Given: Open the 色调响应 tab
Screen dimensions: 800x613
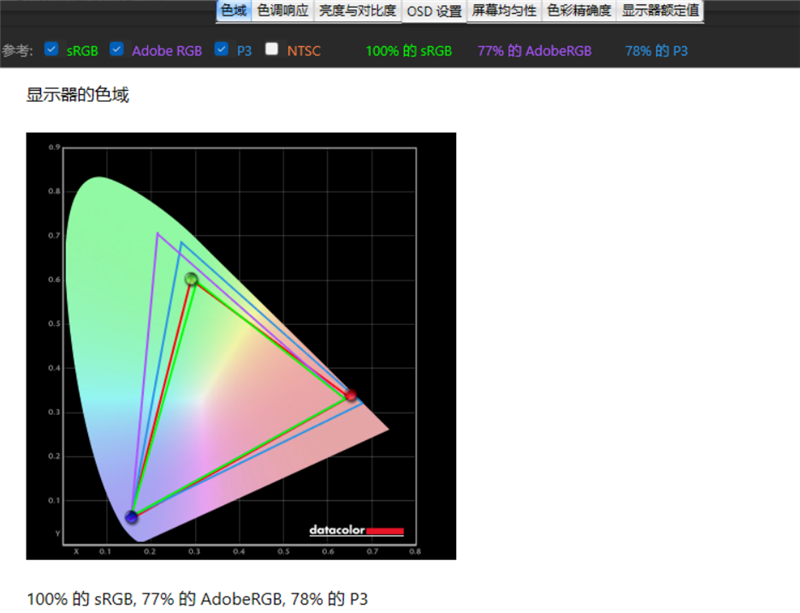Looking at the screenshot, I should [283, 11].
